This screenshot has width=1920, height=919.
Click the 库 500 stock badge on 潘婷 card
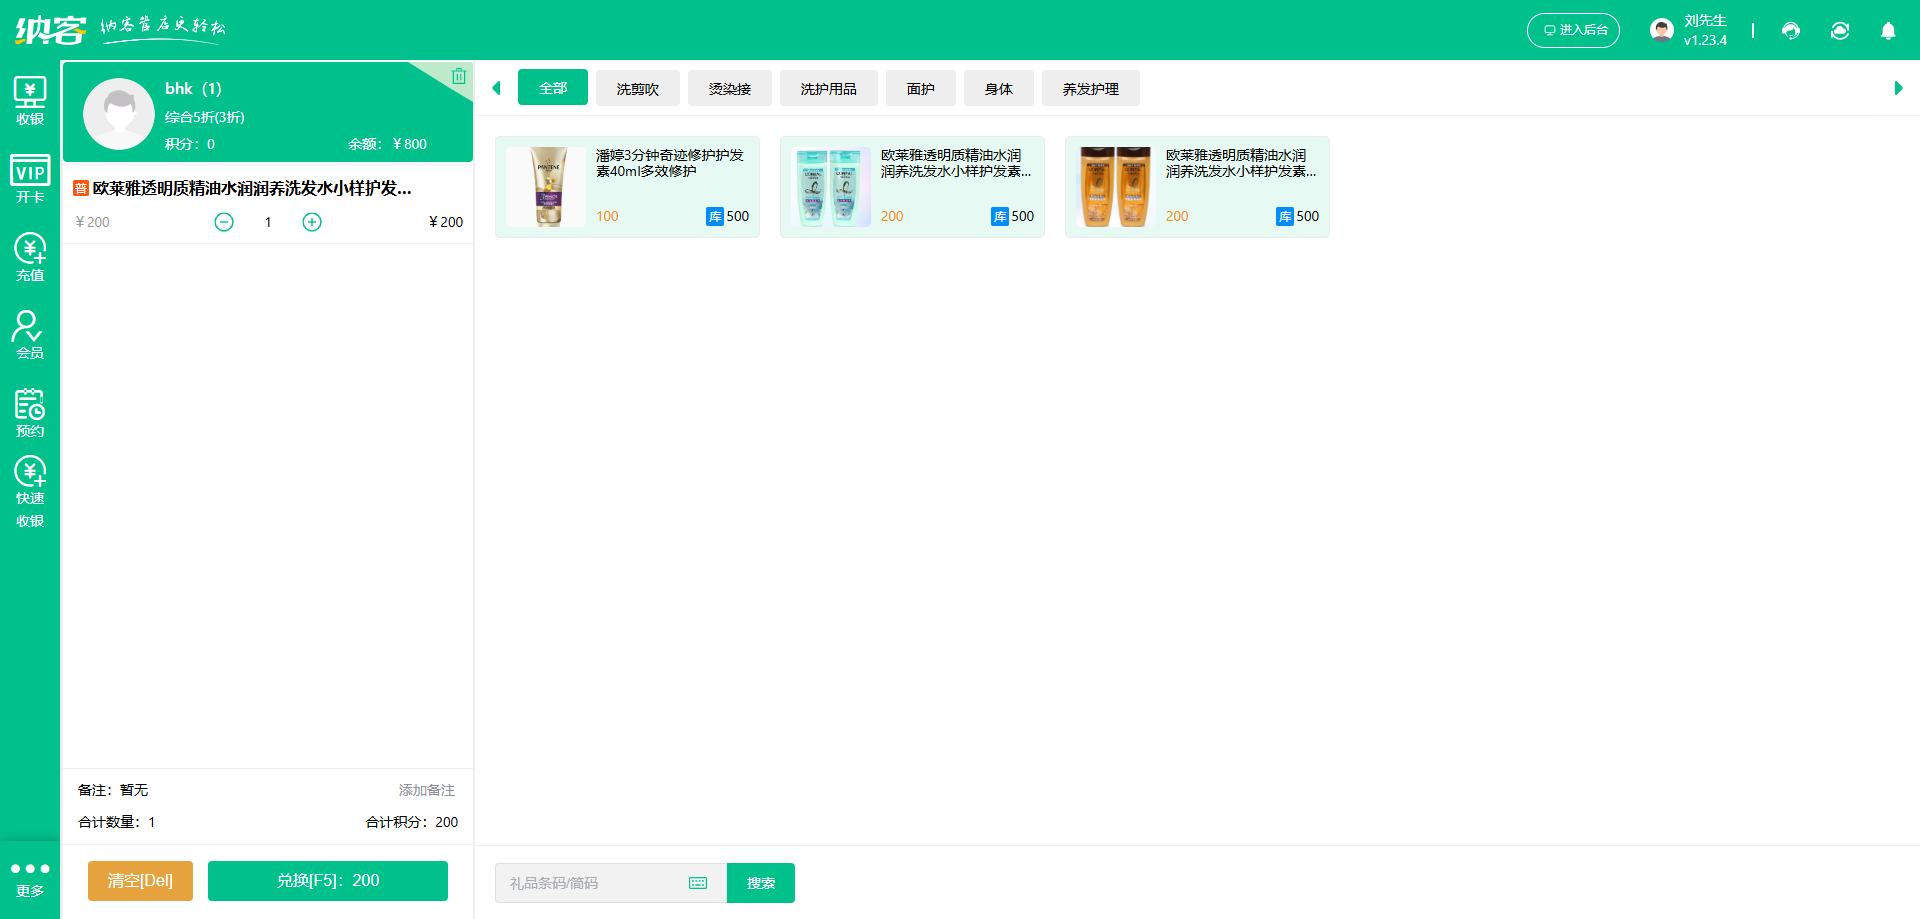tap(728, 216)
